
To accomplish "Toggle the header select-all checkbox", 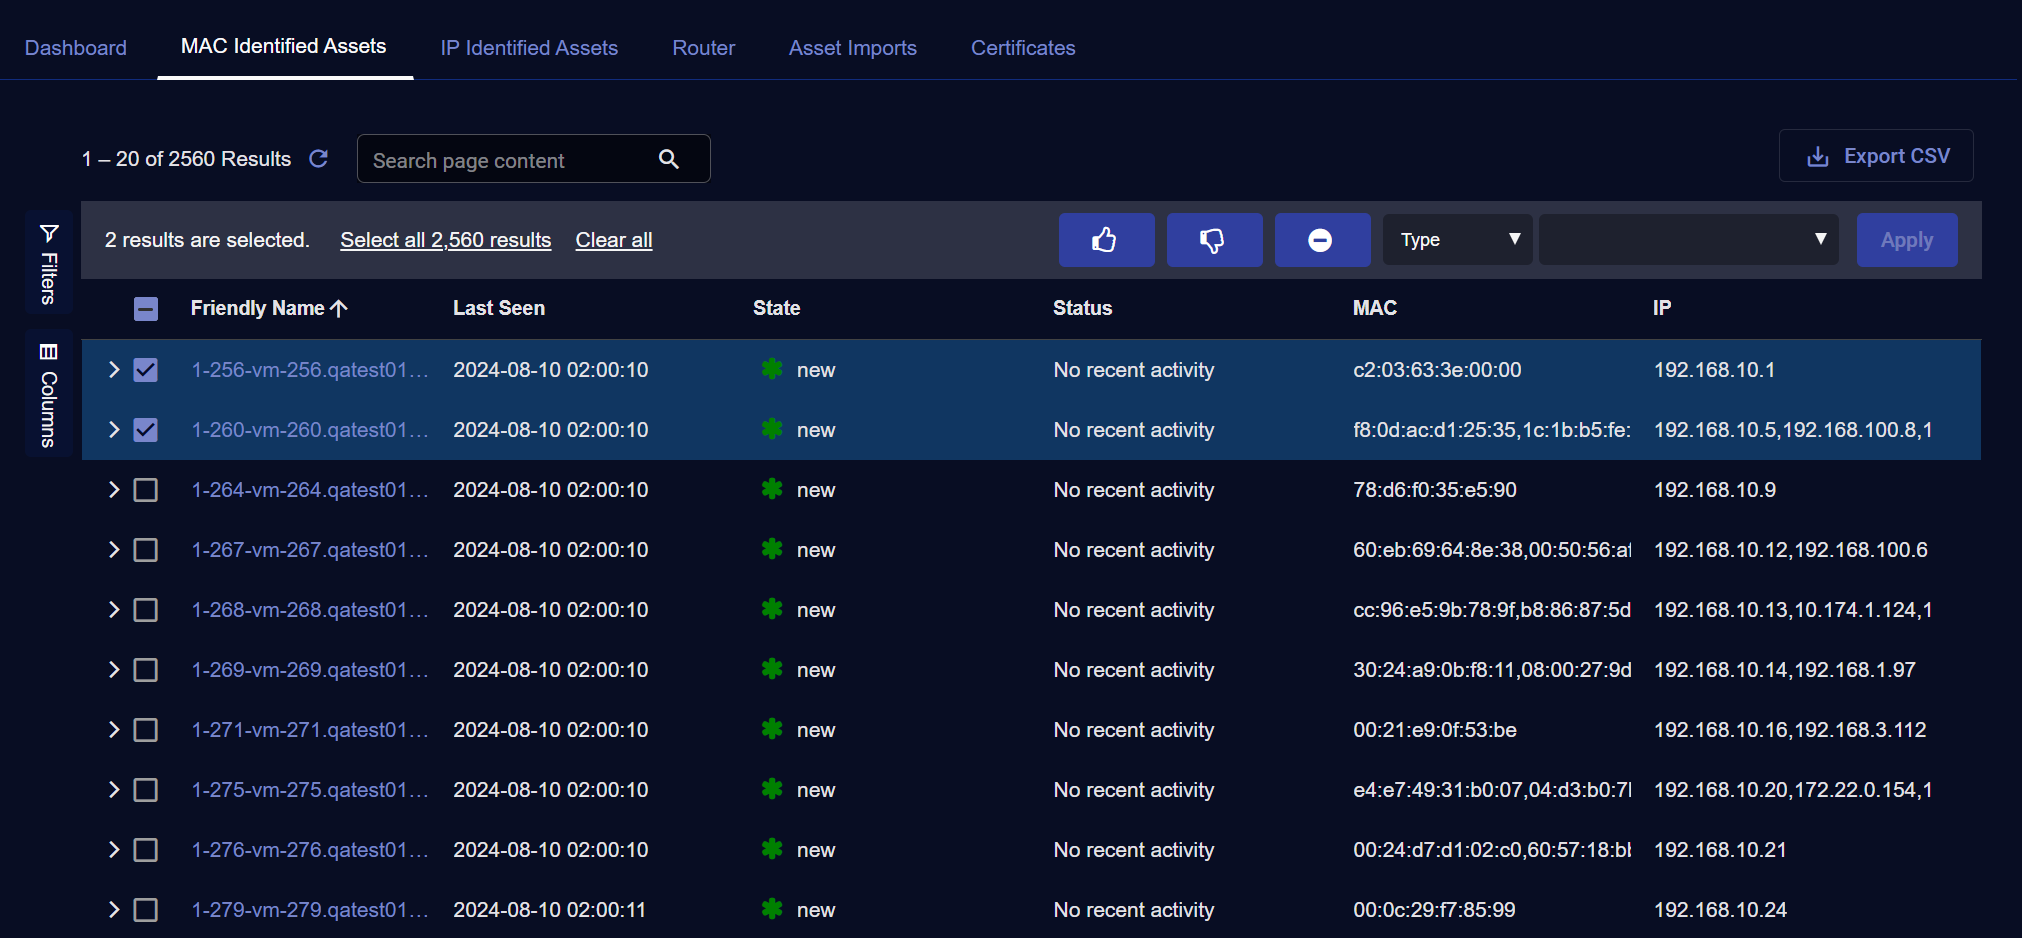I will coord(146,309).
